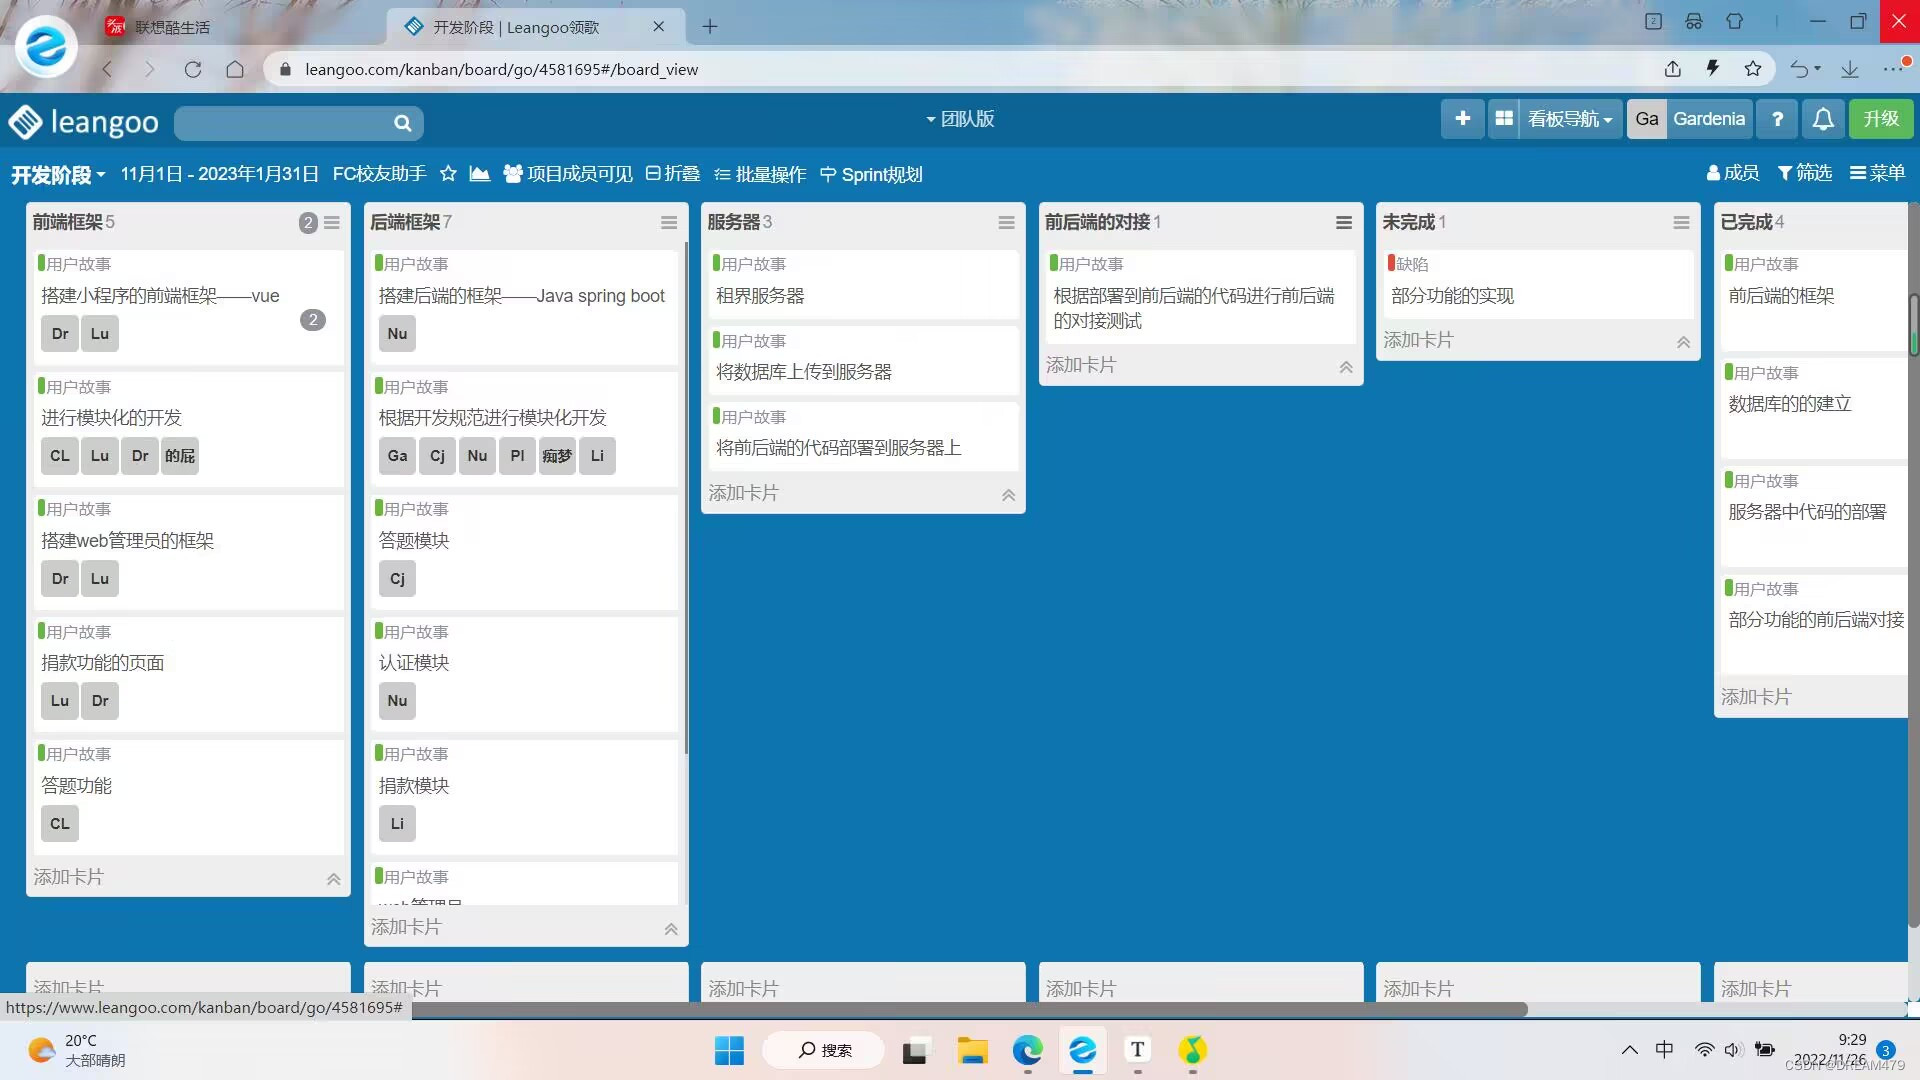Image resolution: width=1920 pixels, height=1080 pixels.
Task: Open File Explorer from taskbar
Action: [972, 1050]
